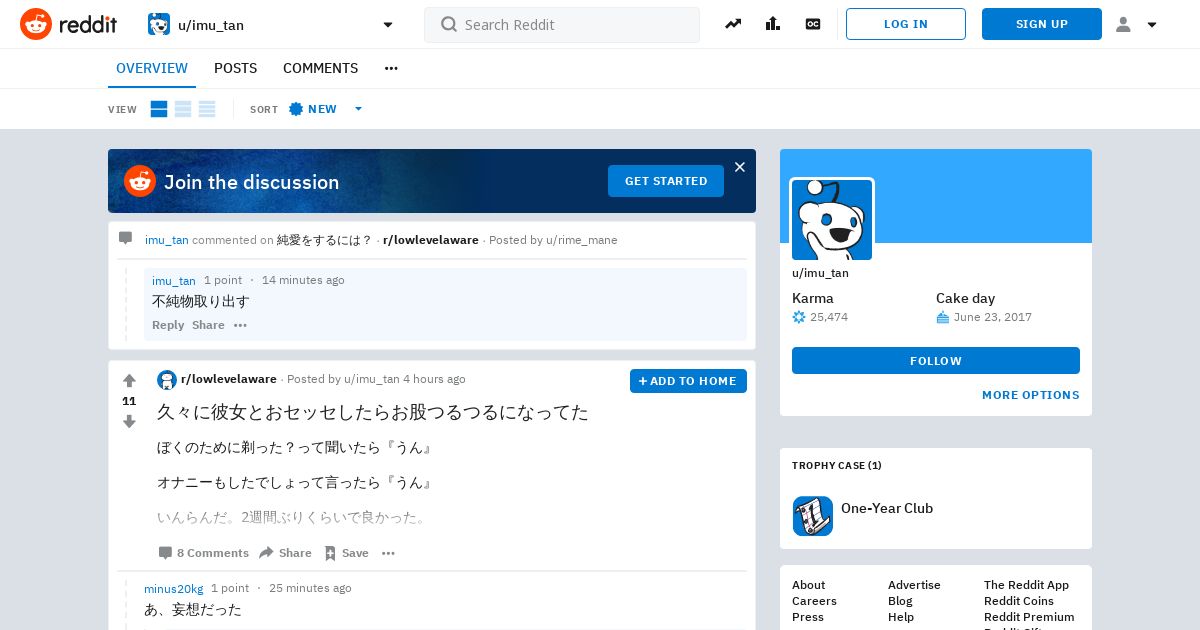Viewport: 1200px width, 630px height.
Task: Downvote the r/lowlevelaware post
Action: (x=129, y=422)
